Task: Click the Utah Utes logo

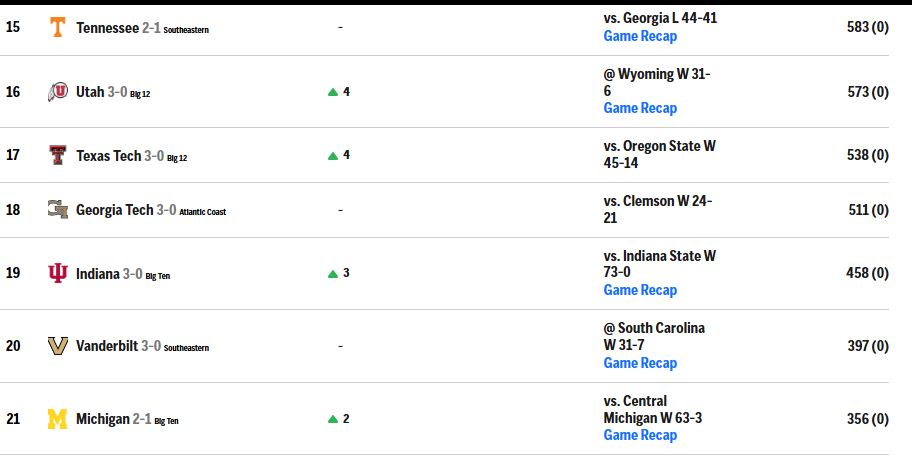Action: click(x=58, y=92)
